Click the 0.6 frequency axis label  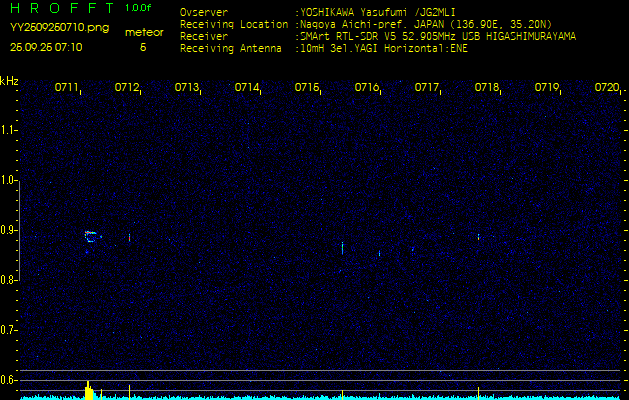click(9, 379)
